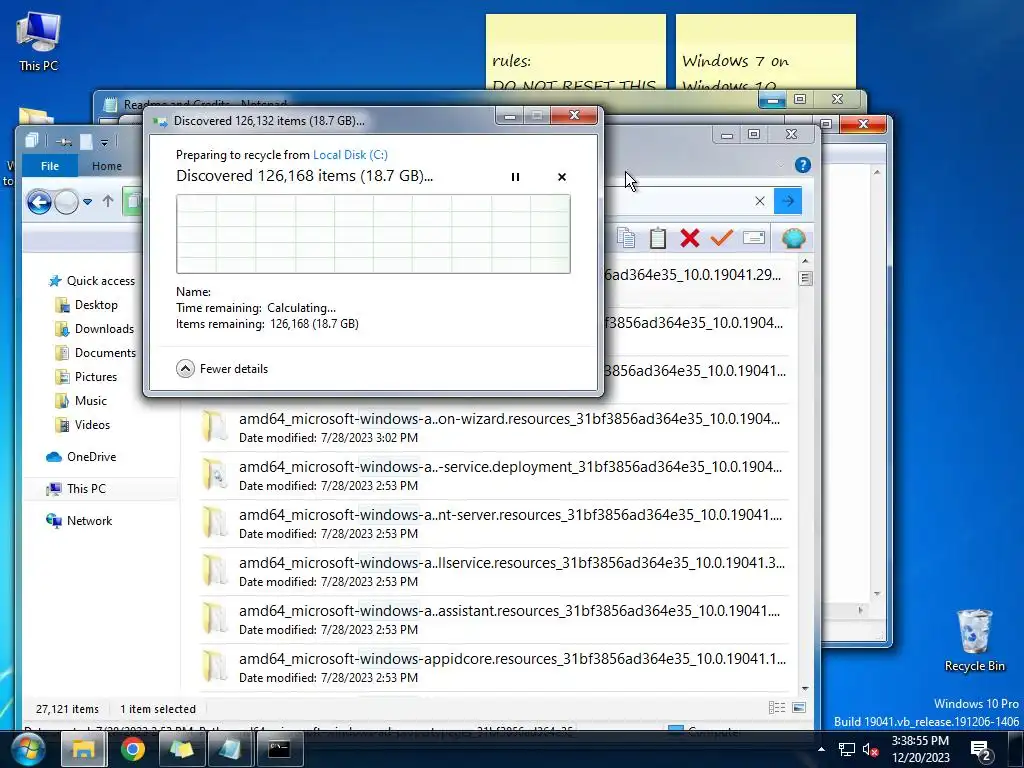Image resolution: width=1024 pixels, height=768 pixels.
Task: Open the Local Disk (C:) link
Action: click(x=350, y=155)
